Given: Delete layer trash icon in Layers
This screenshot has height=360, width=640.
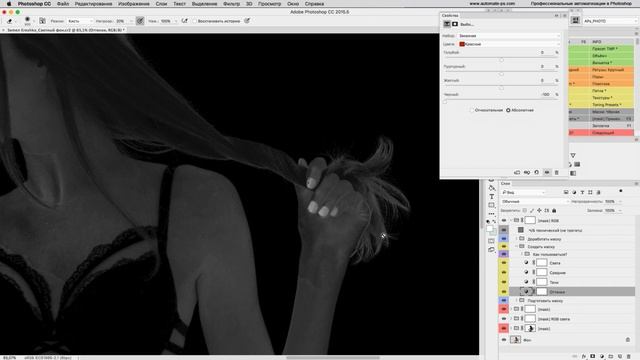Looking at the screenshot, I should click(x=629, y=356).
